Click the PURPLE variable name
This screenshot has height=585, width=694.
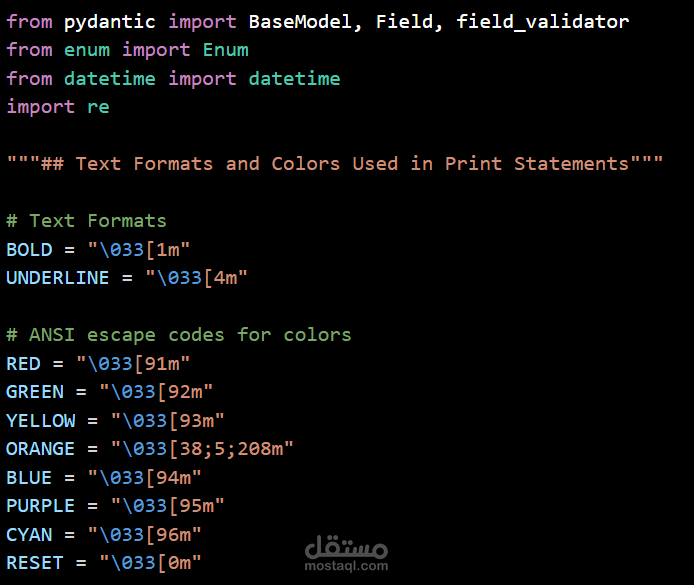[x=40, y=506]
